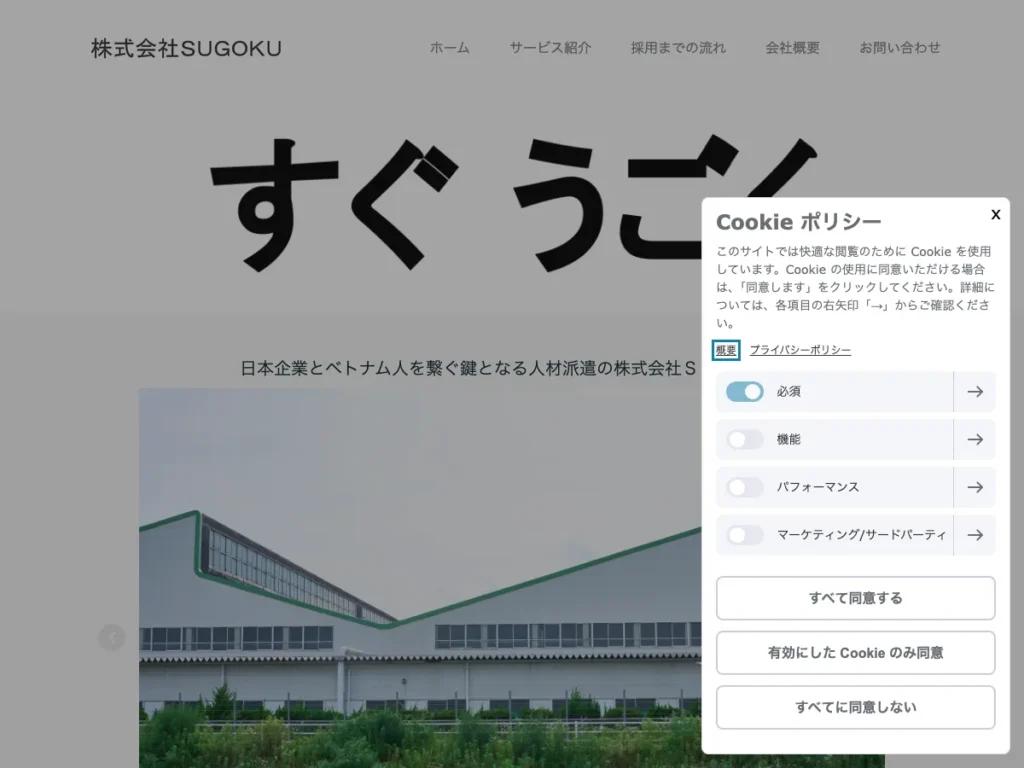Open 会社概要 in the navigation
This screenshot has width=1024, height=768.
point(792,48)
